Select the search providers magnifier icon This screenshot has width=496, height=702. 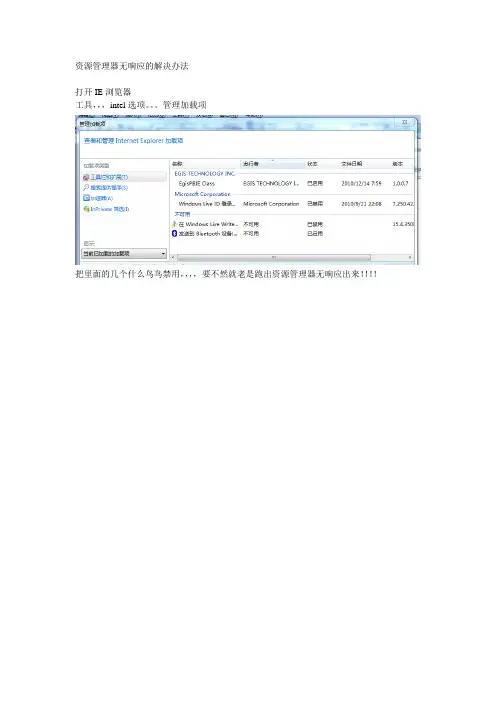click(x=86, y=188)
